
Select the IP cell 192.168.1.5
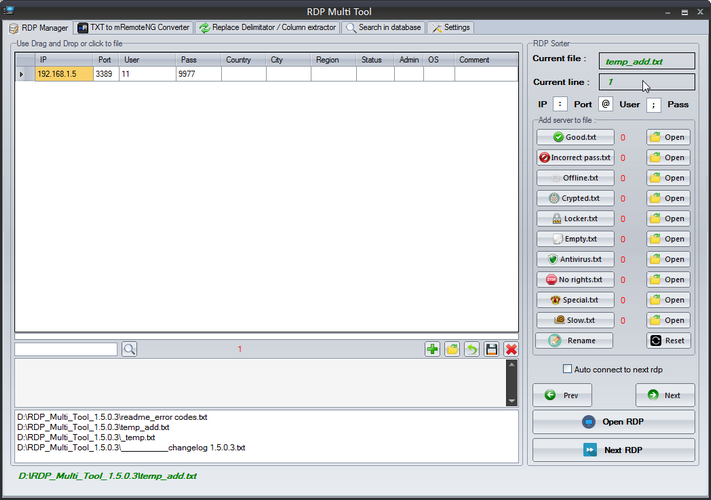(64, 74)
